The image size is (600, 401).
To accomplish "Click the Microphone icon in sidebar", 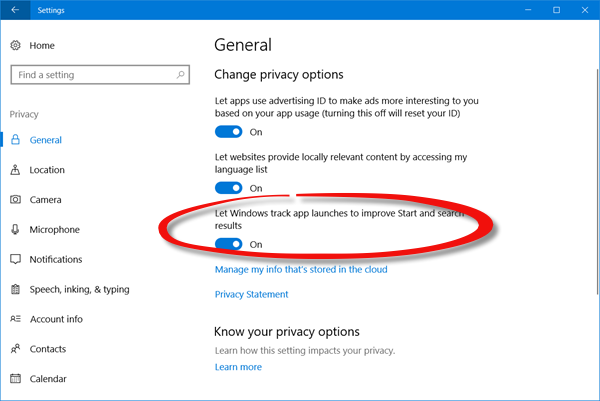I will tap(16, 230).
